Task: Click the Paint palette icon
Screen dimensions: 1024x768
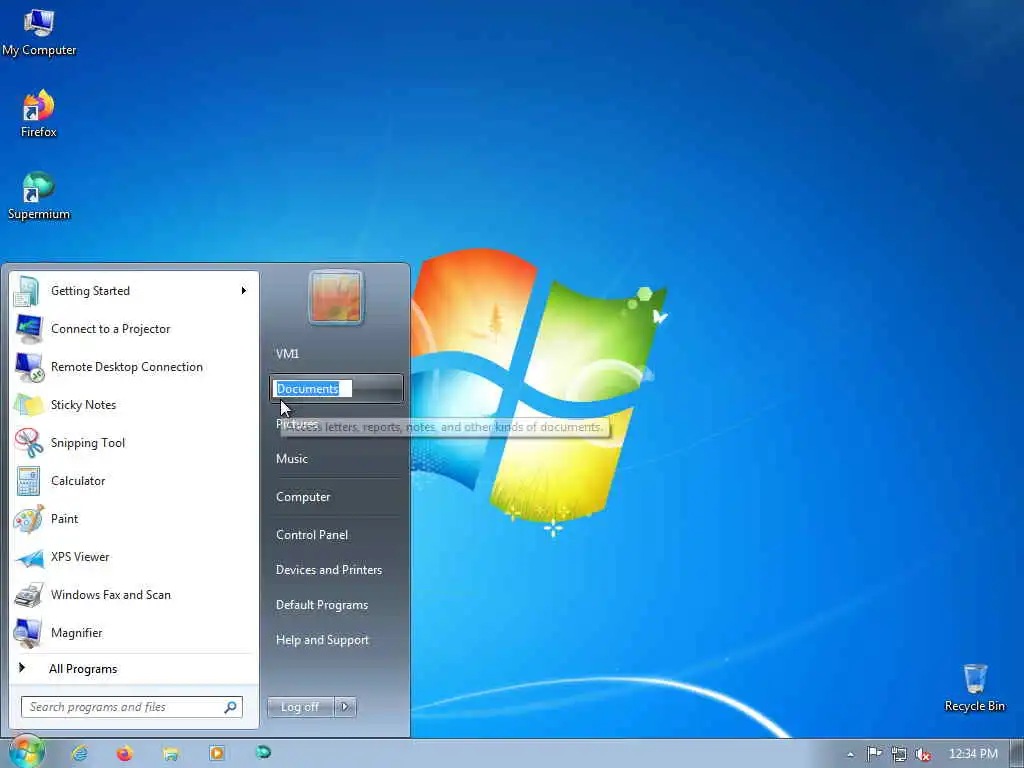Action: click(x=28, y=519)
